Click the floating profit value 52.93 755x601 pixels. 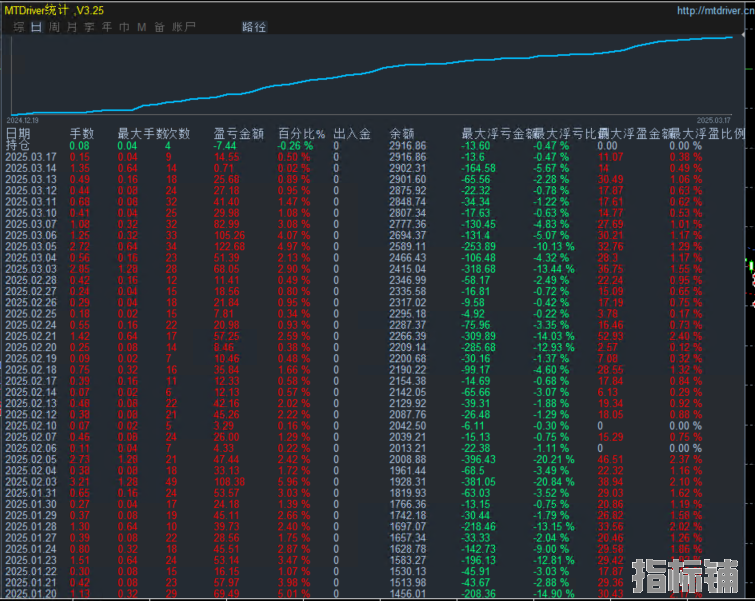611,336
